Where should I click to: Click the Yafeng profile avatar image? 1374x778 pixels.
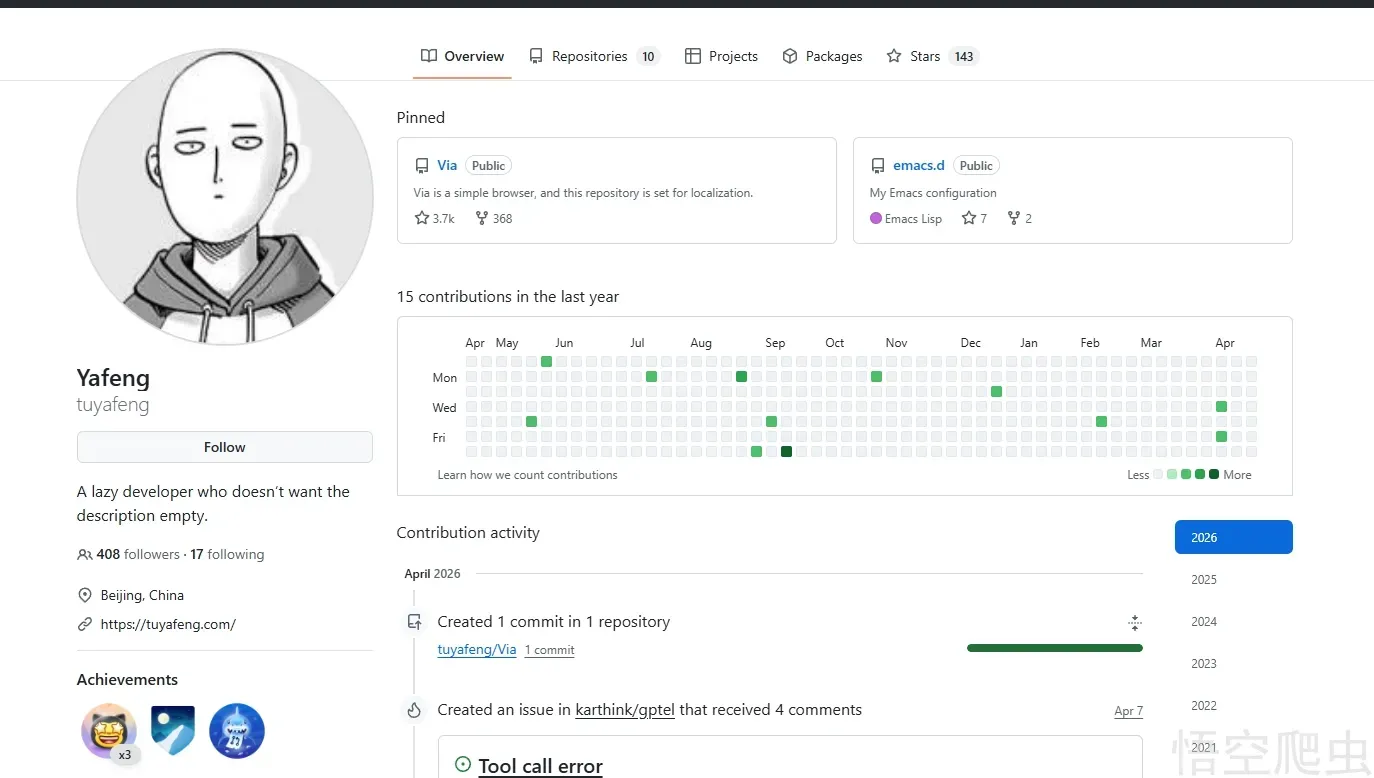225,197
